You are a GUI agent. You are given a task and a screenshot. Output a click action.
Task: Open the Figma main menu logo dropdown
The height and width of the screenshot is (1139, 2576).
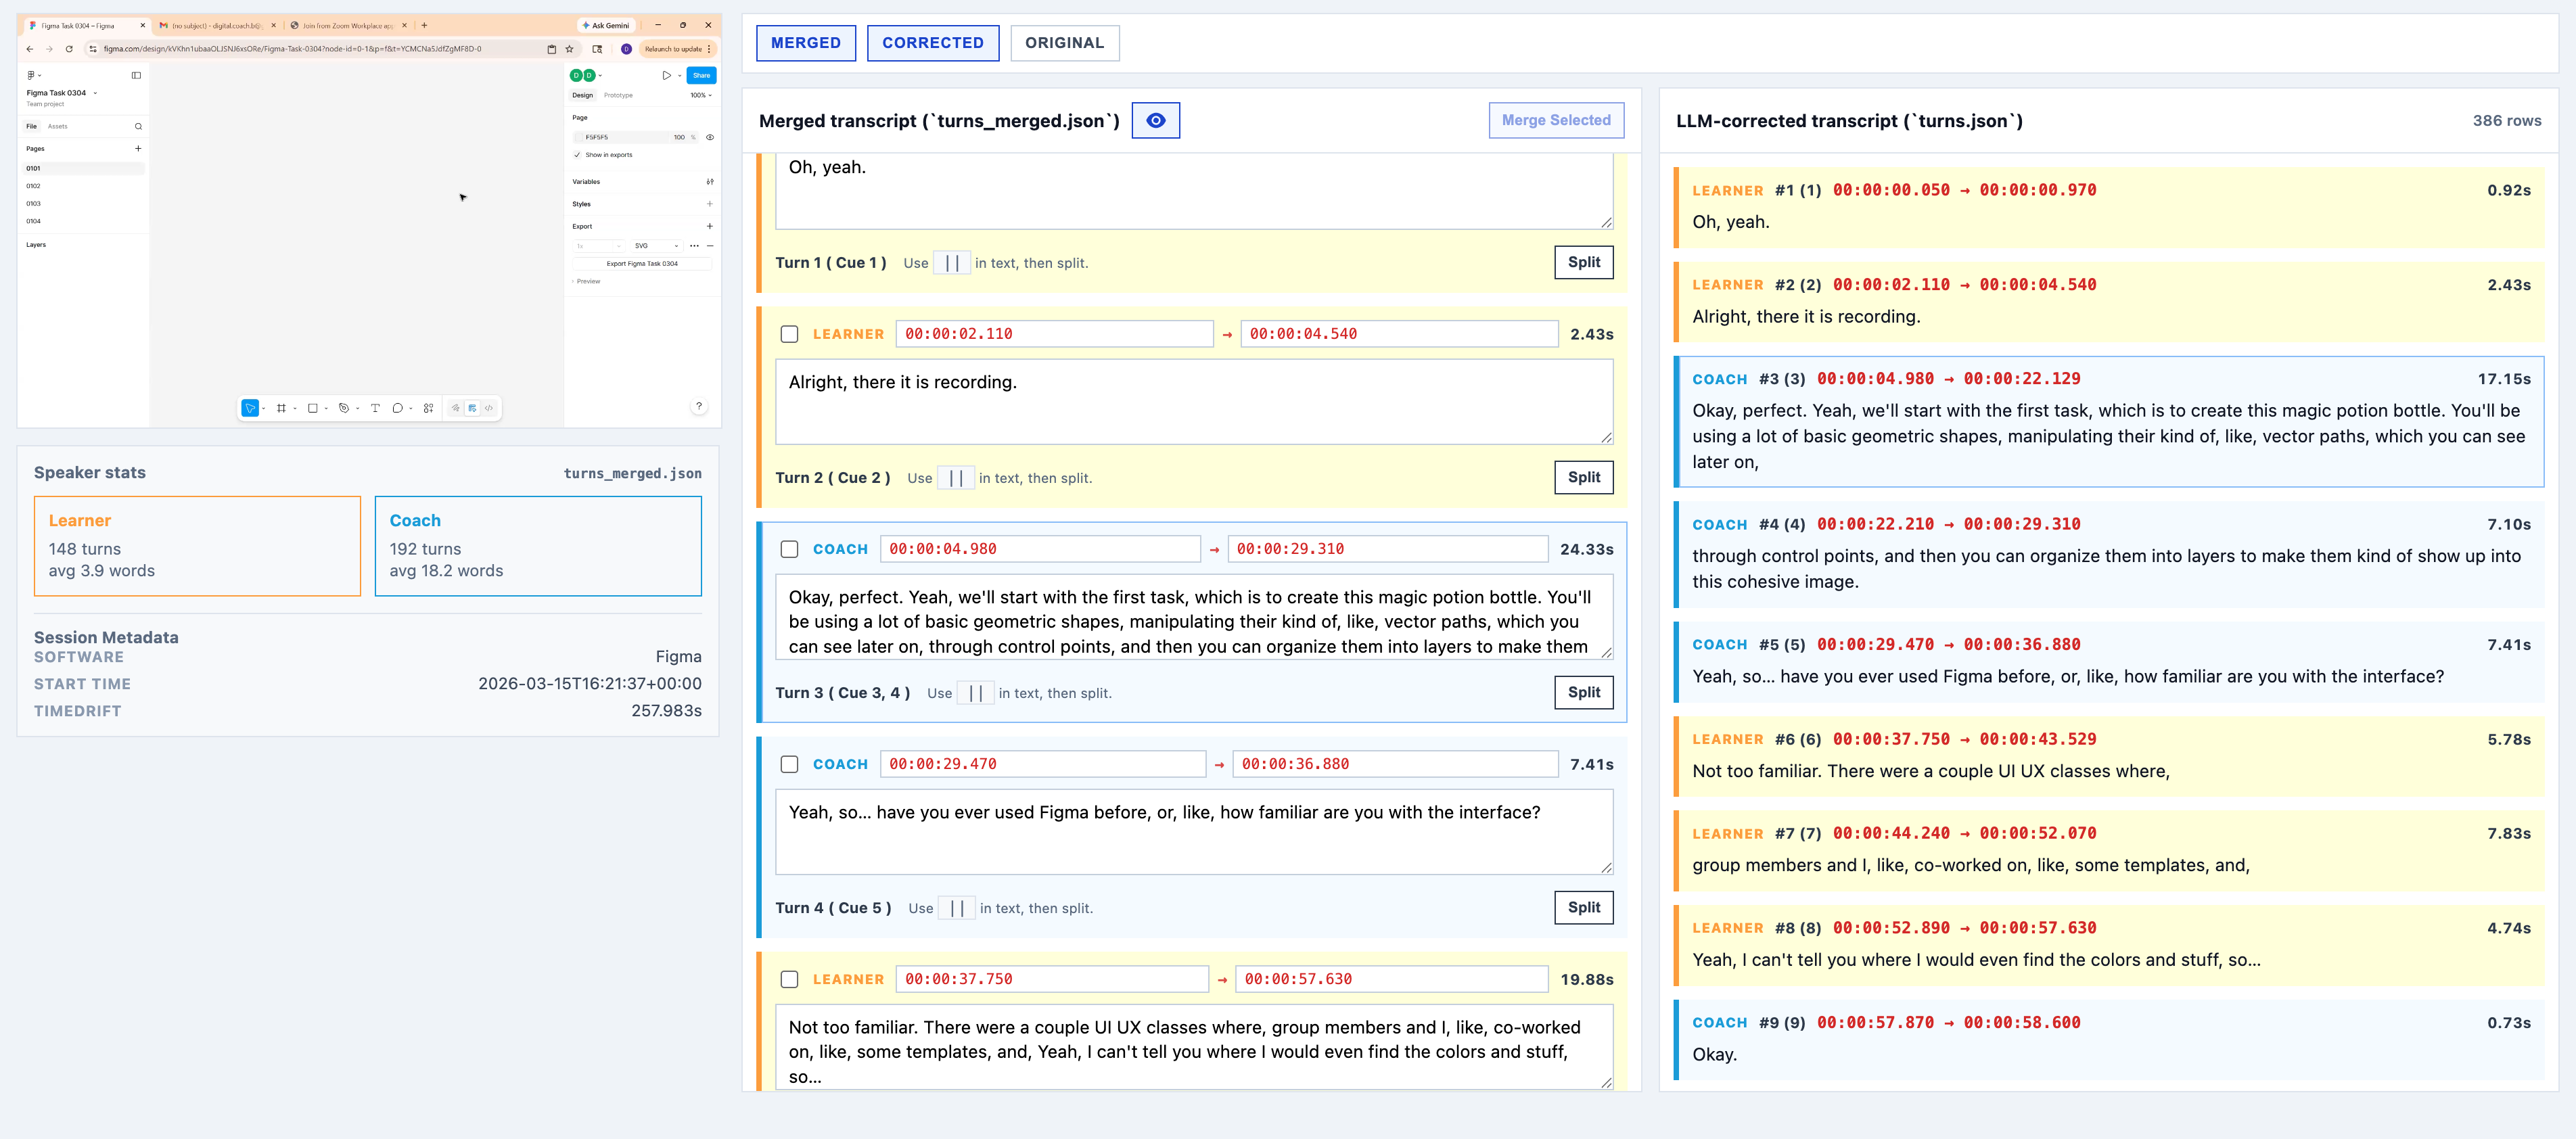tap(33, 75)
